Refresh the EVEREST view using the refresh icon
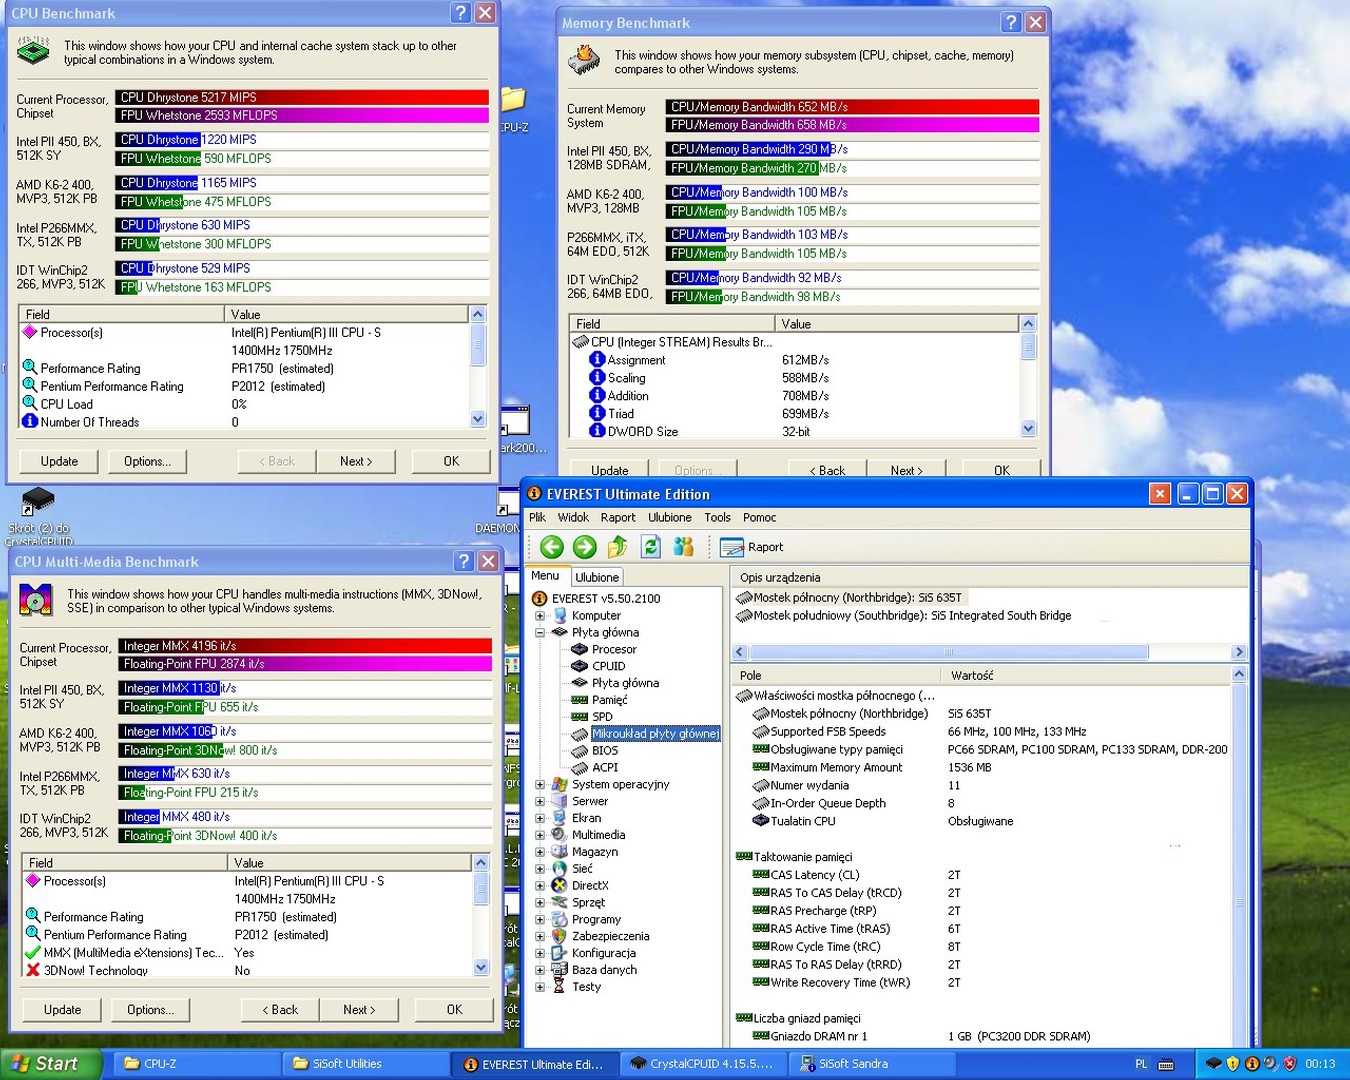This screenshot has width=1350, height=1080. tap(651, 546)
